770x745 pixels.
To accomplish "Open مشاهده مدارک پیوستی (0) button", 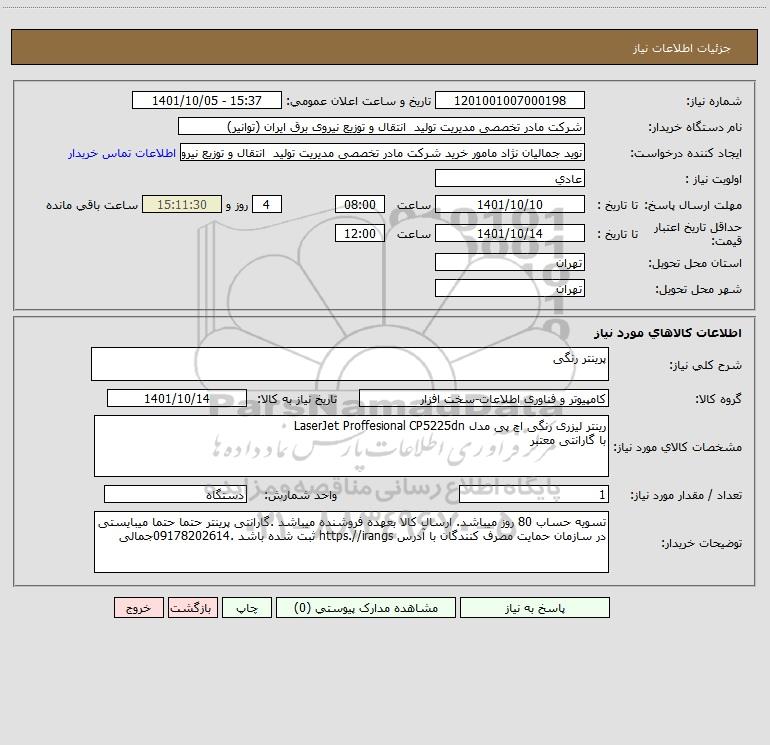I will click(366, 607).
